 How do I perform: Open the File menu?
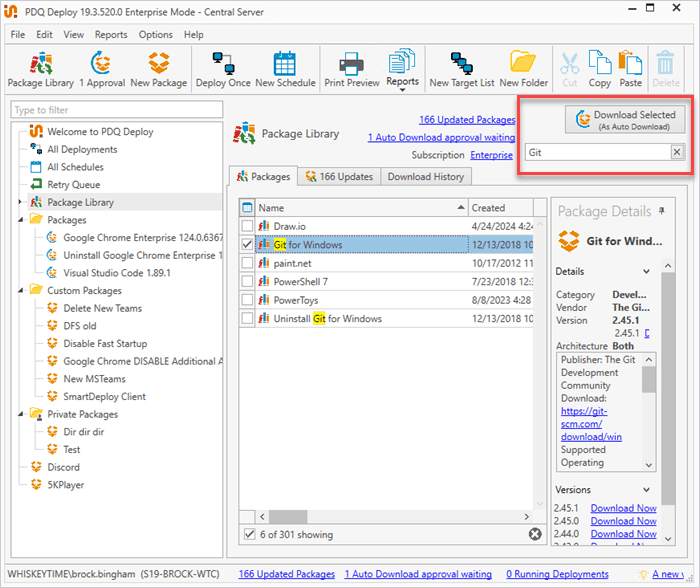18,34
